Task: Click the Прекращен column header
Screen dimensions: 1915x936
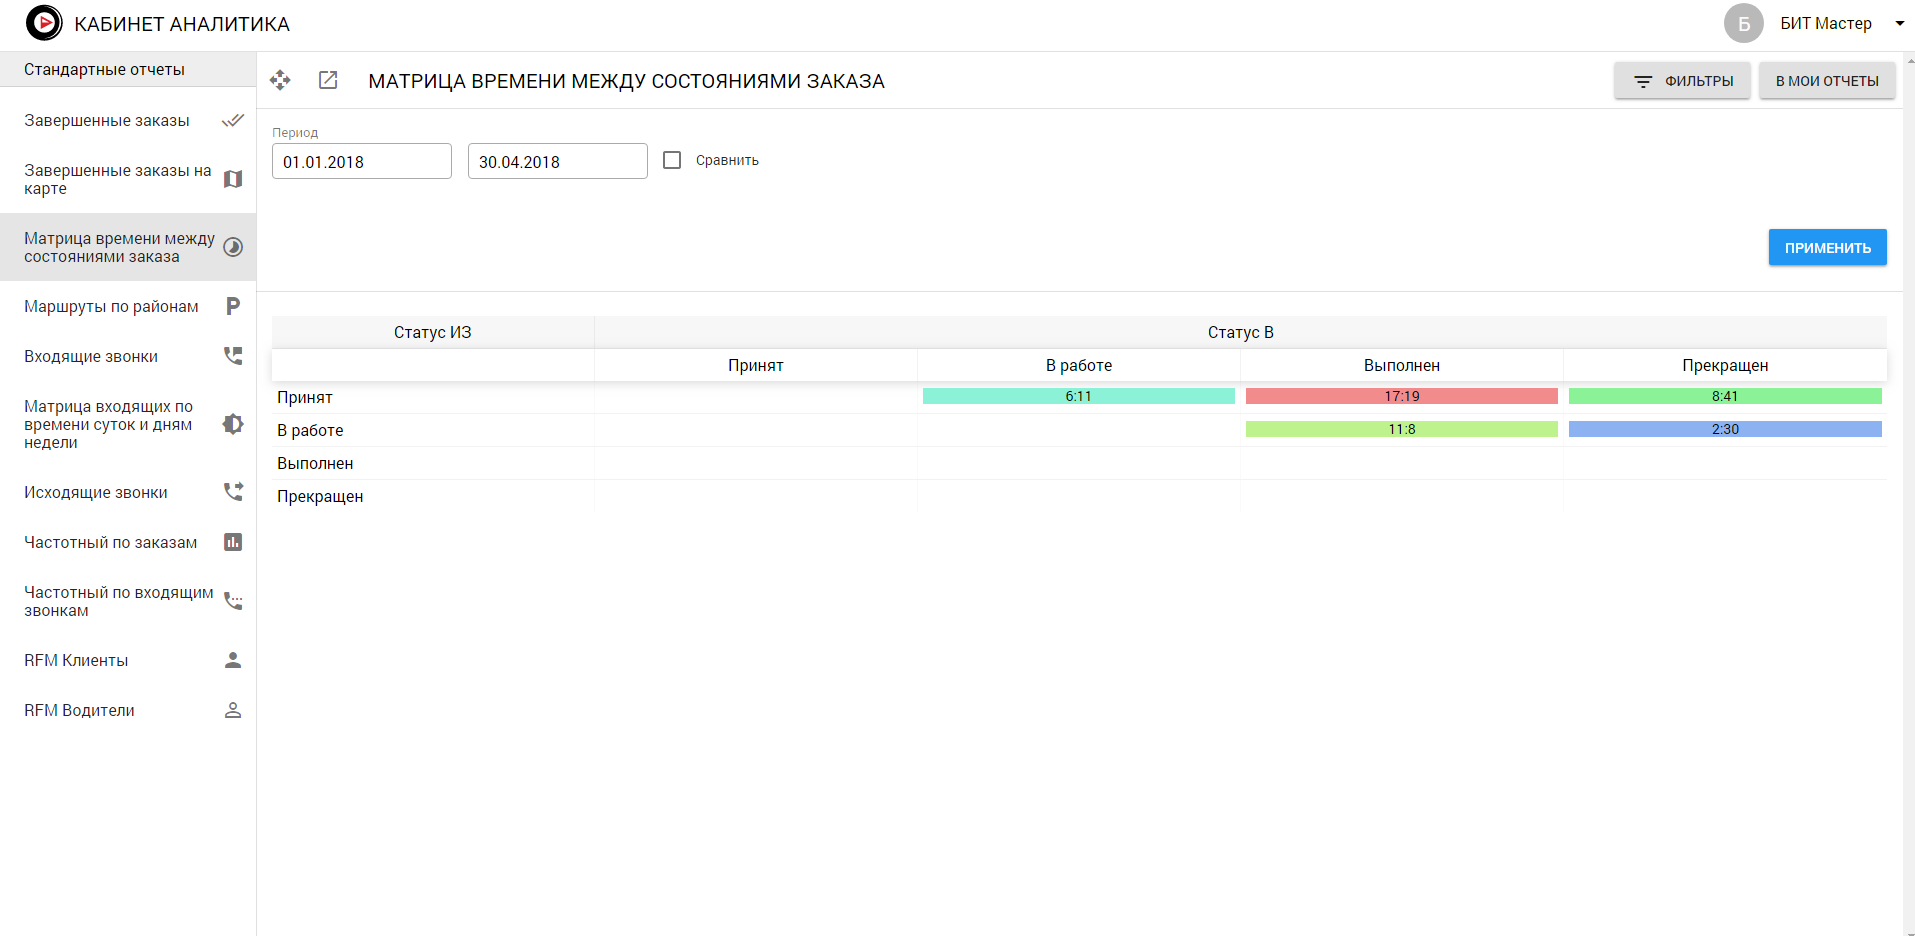Action: (1725, 365)
